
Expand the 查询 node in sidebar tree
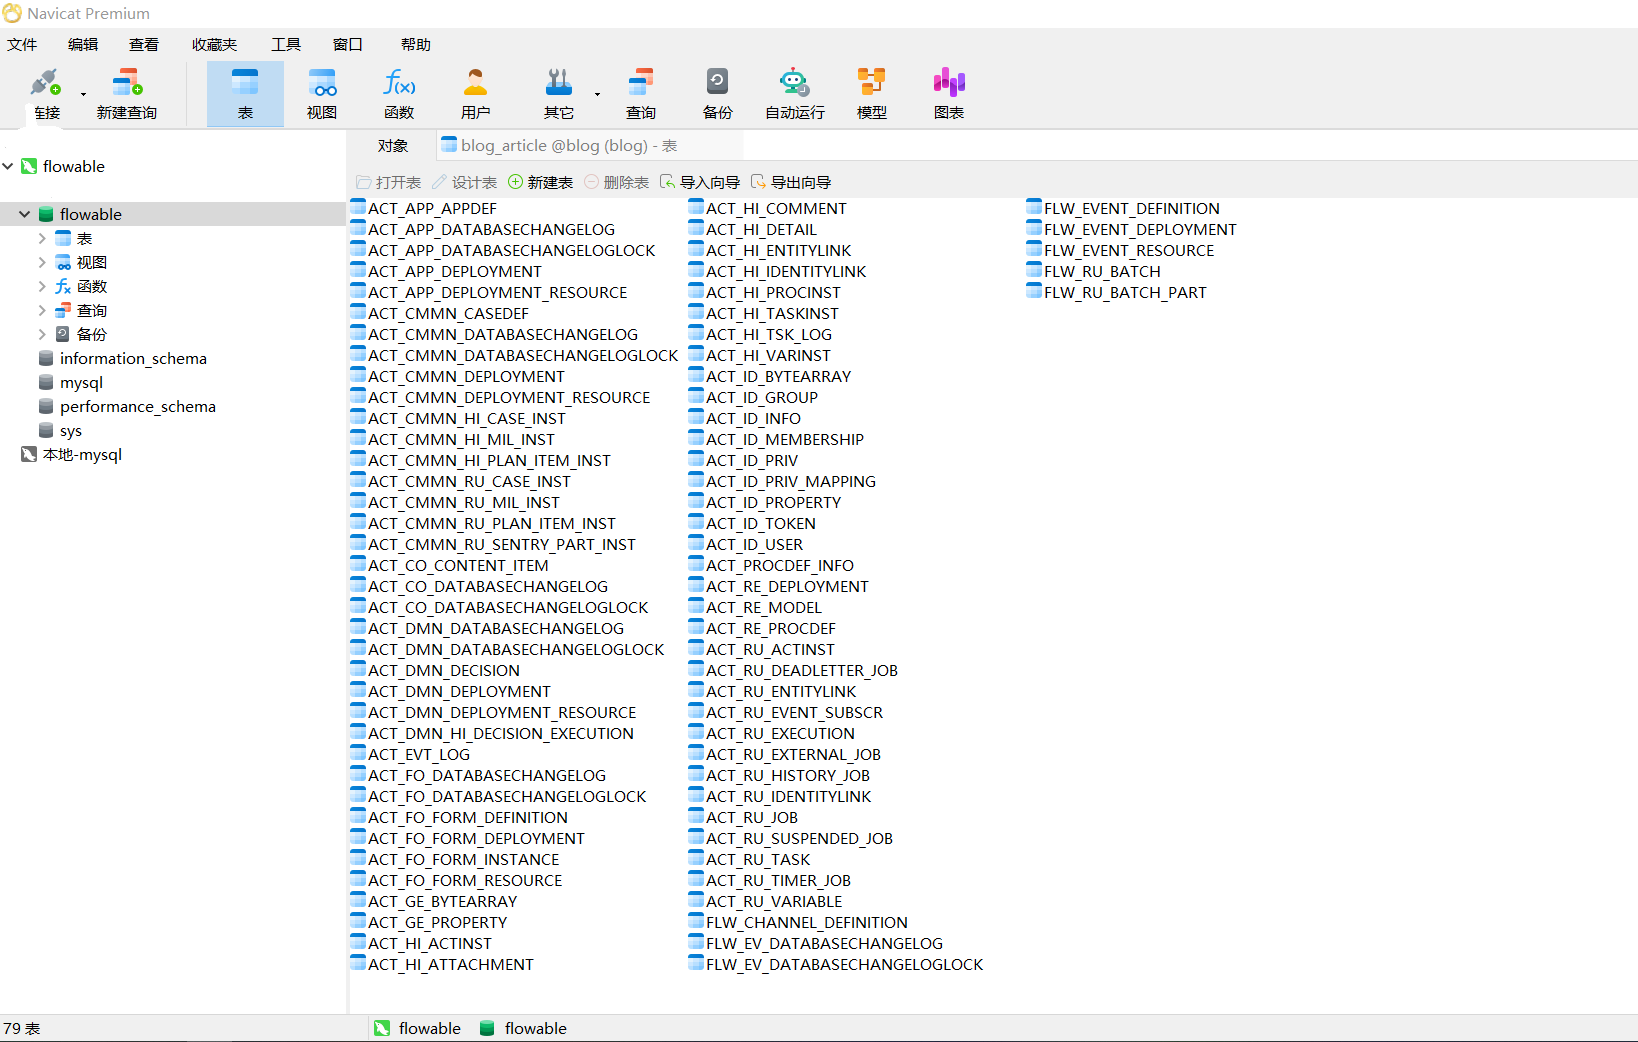pos(42,310)
